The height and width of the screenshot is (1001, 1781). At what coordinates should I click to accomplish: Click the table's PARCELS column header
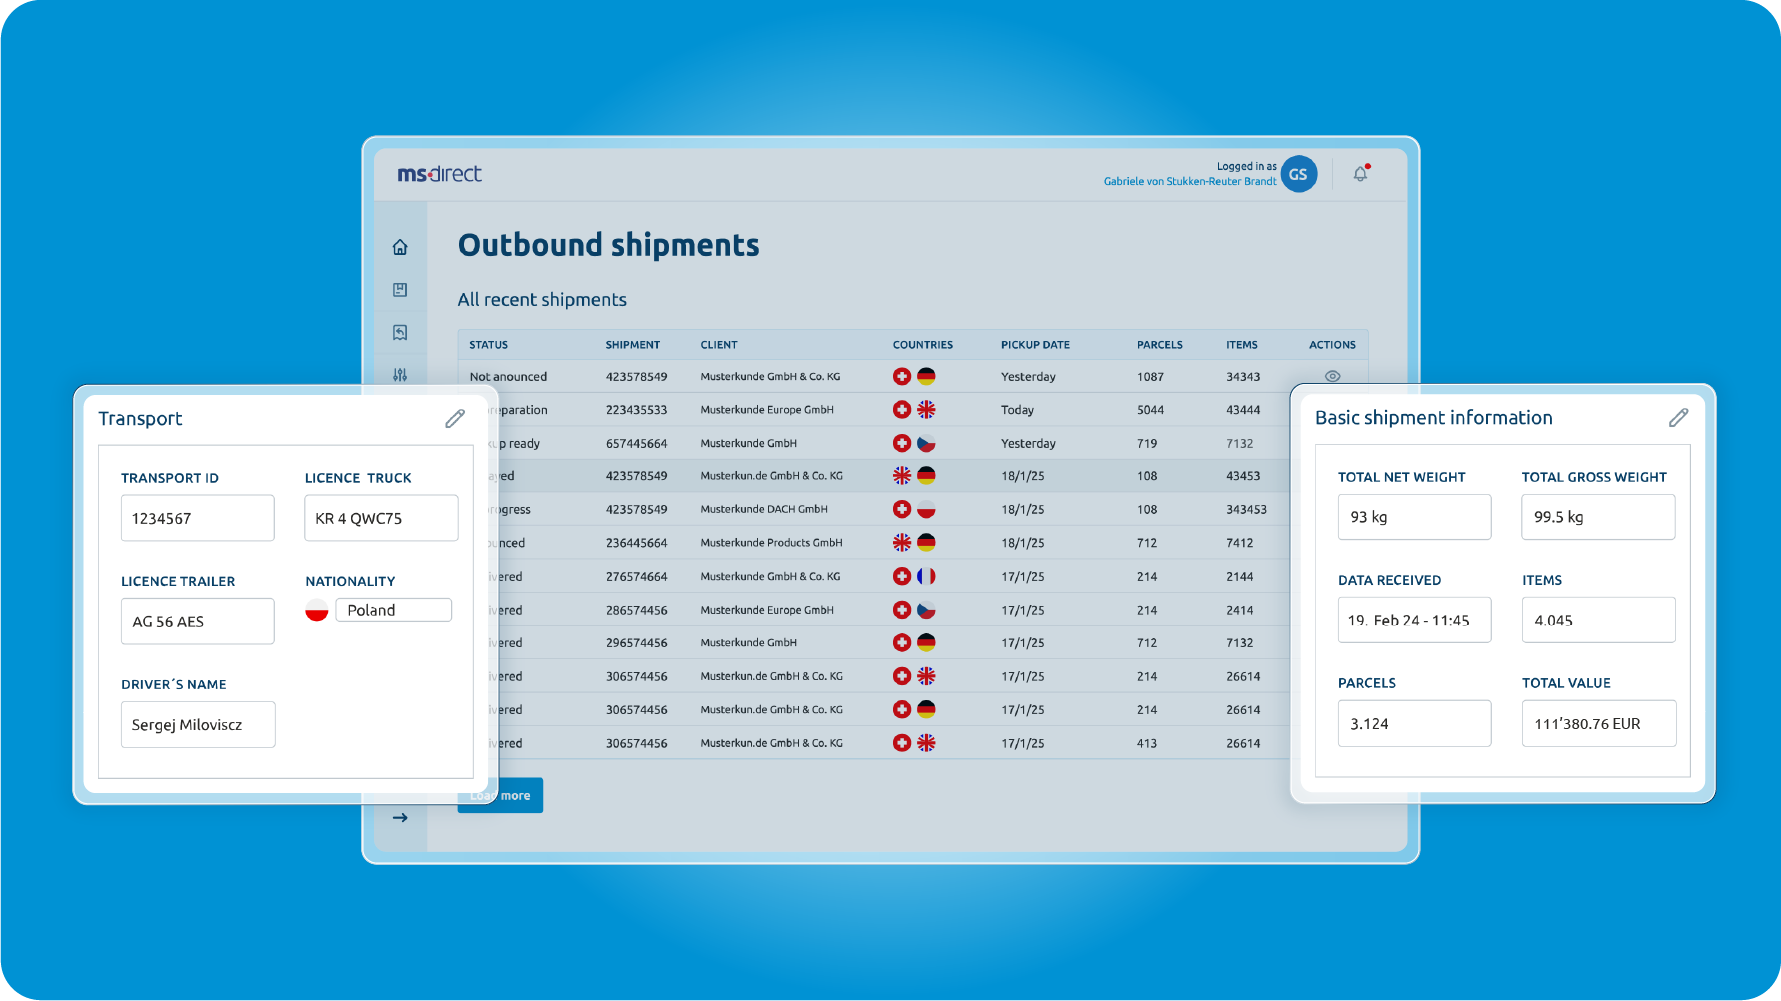(1160, 345)
